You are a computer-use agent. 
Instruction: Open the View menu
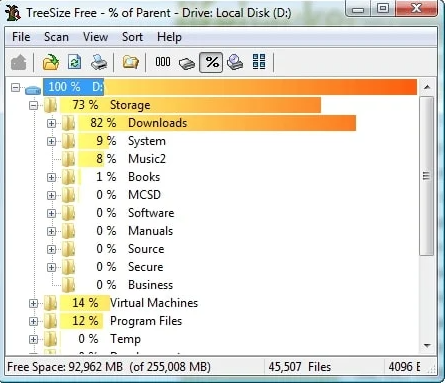pyautogui.click(x=95, y=37)
